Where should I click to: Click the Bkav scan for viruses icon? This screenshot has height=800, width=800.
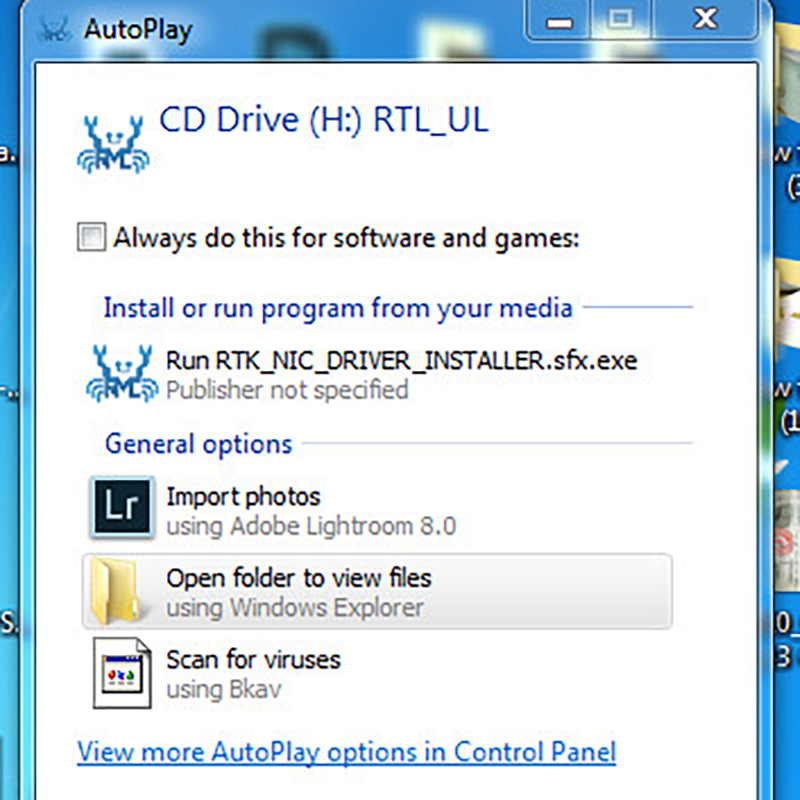pyautogui.click(x=122, y=673)
